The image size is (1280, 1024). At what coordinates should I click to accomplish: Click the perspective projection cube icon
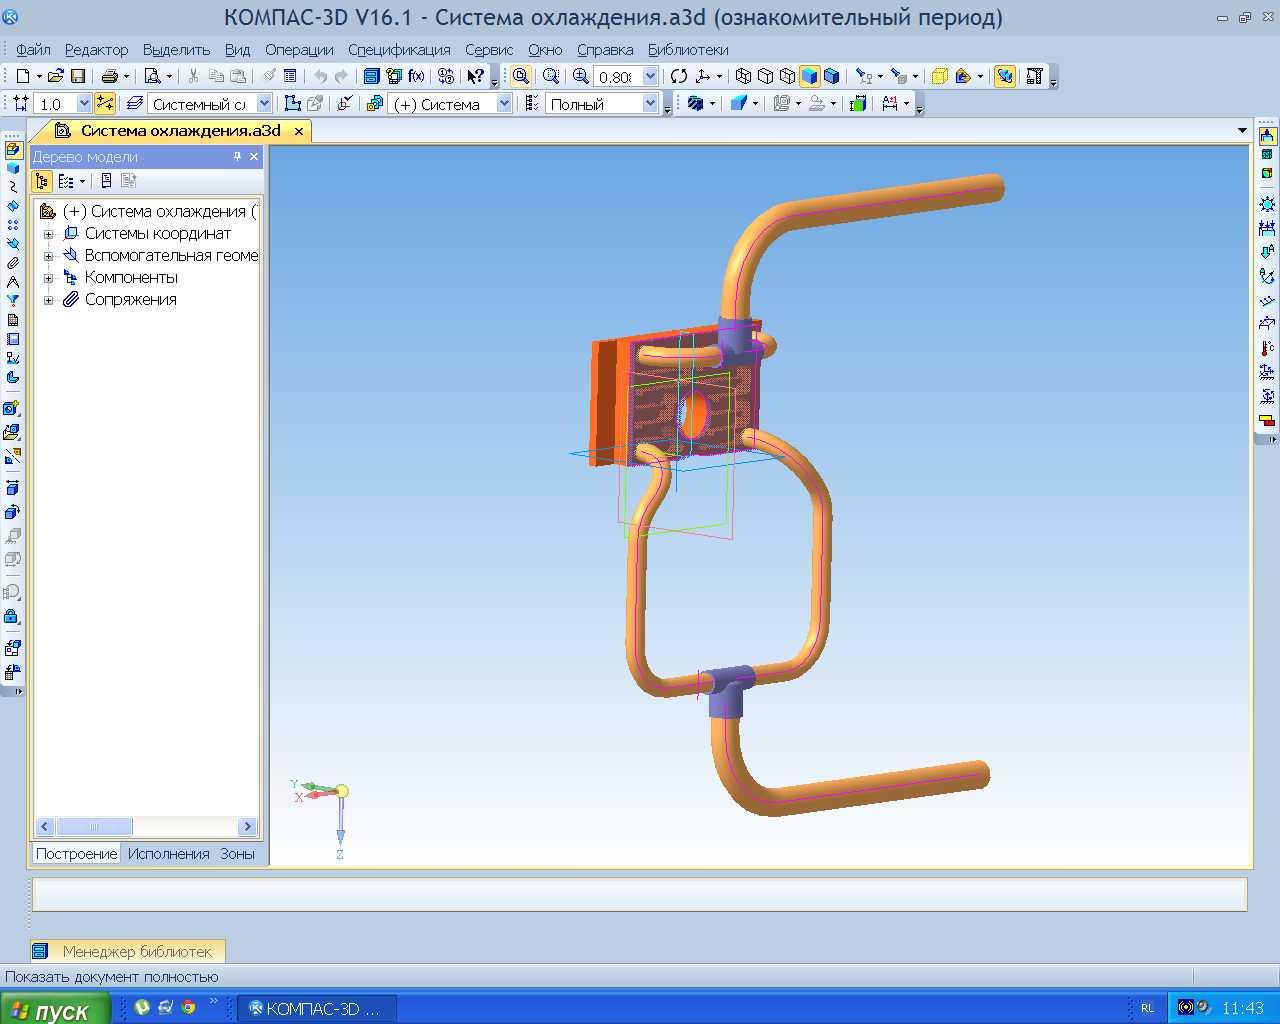939,76
